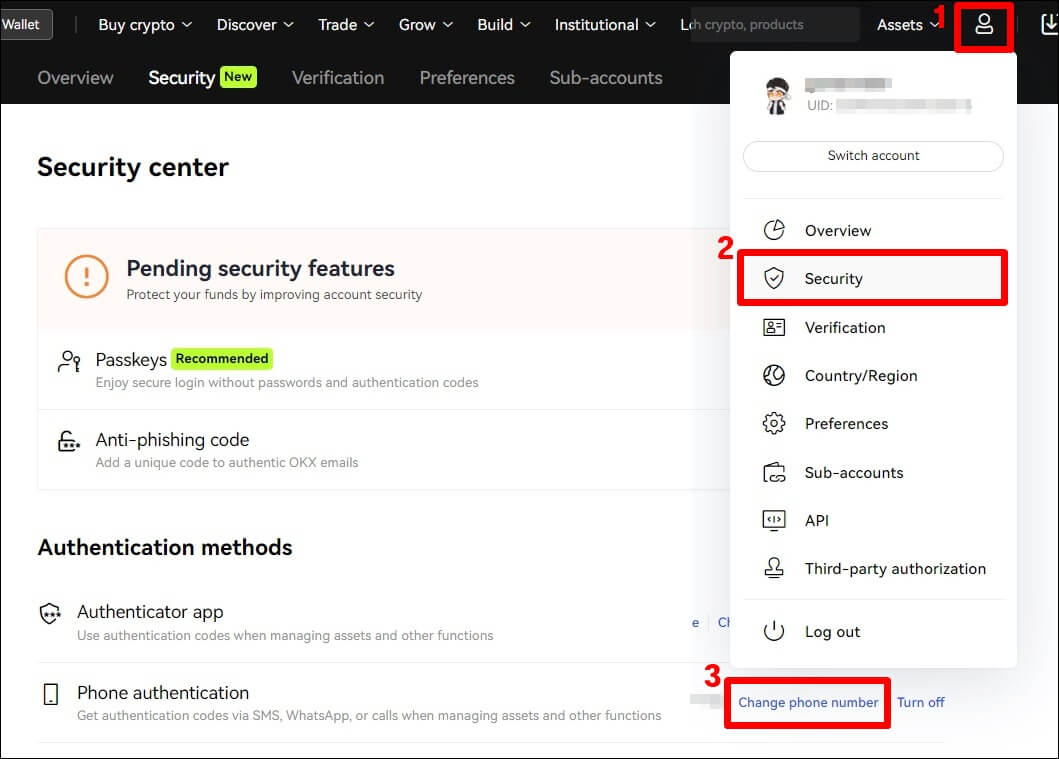This screenshot has width=1059, height=759.
Task: Expand the Discover dropdown menu
Action: [255, 25]
